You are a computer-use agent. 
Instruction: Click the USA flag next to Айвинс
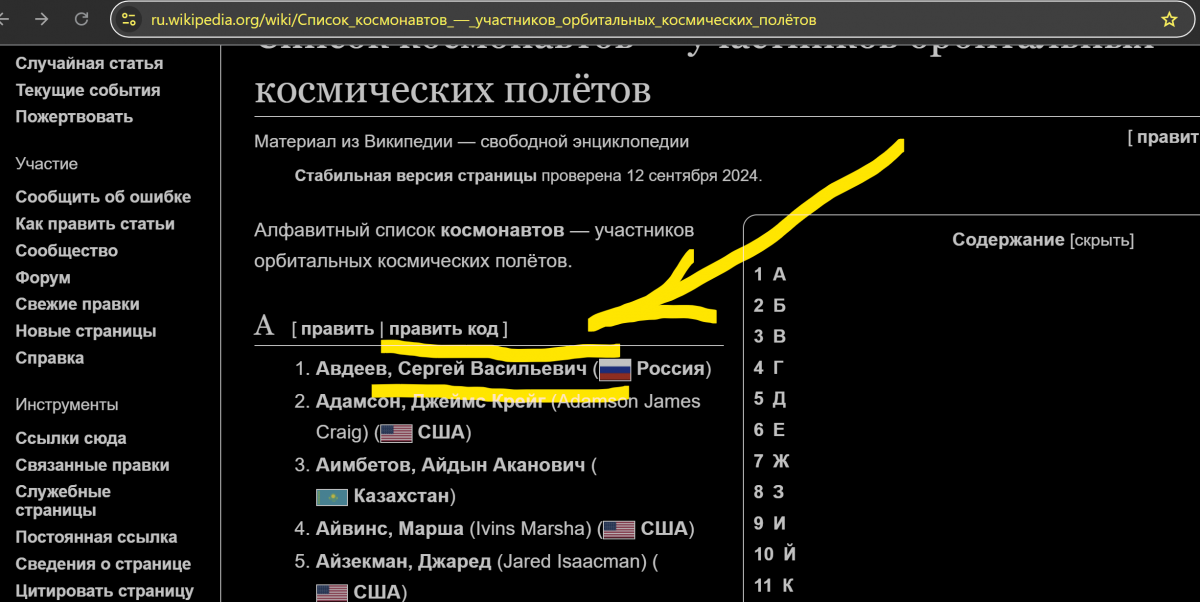619,529
